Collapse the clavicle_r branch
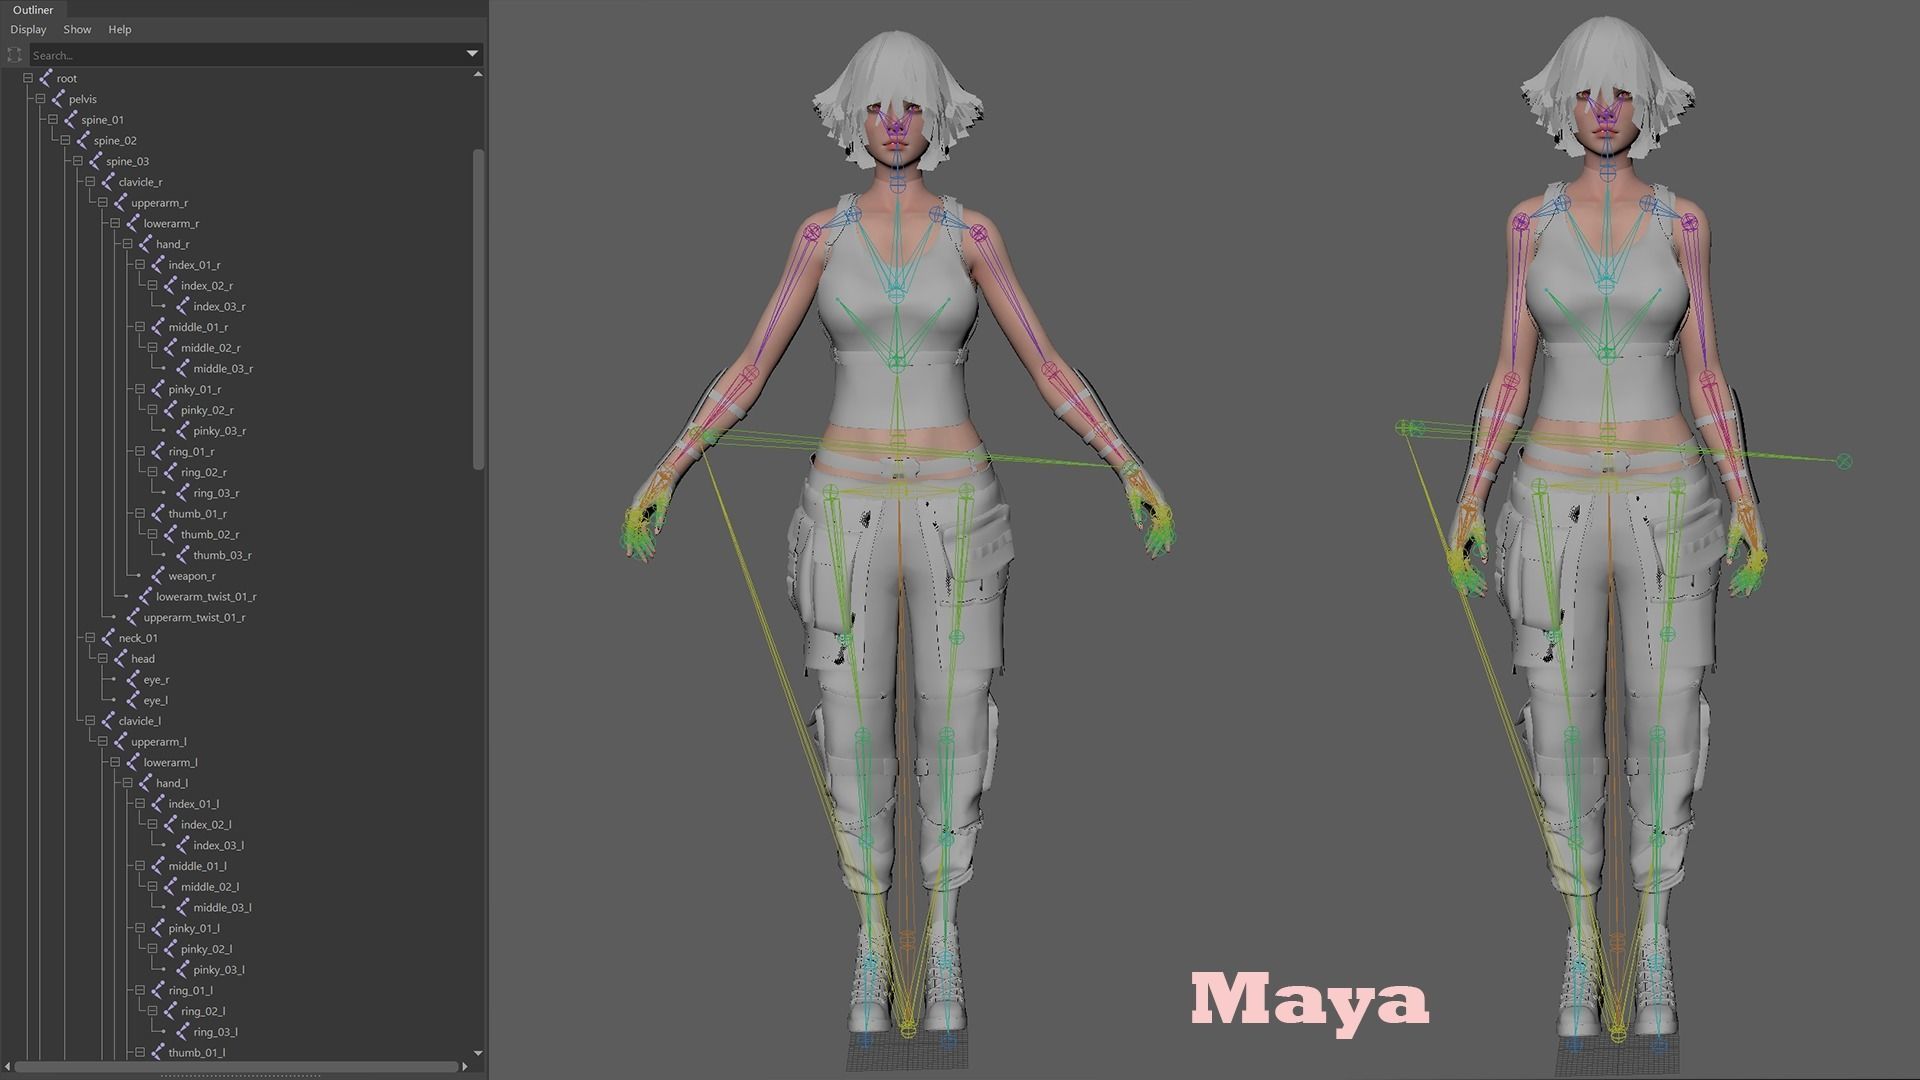The image size is (1920, 1080). (x=90, y=182)
